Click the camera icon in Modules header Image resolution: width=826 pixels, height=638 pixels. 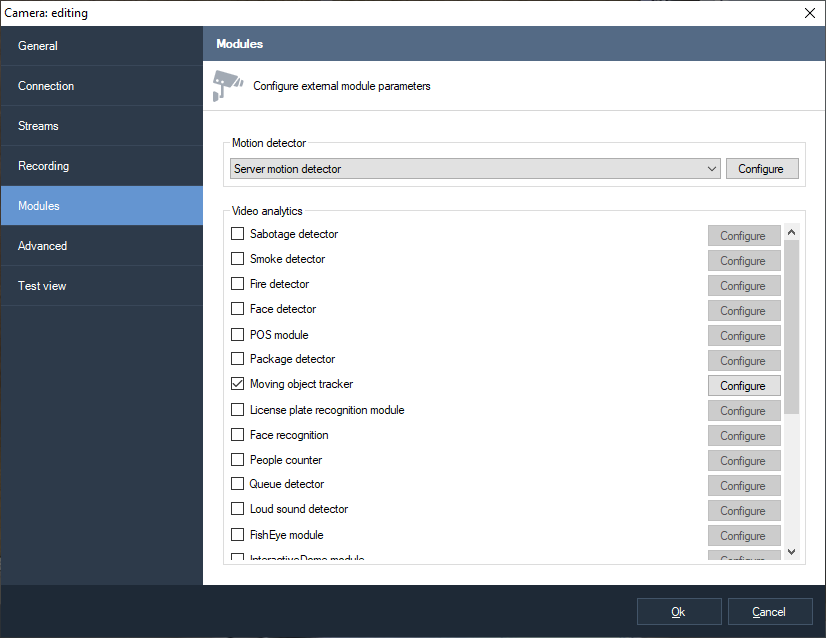228,86
